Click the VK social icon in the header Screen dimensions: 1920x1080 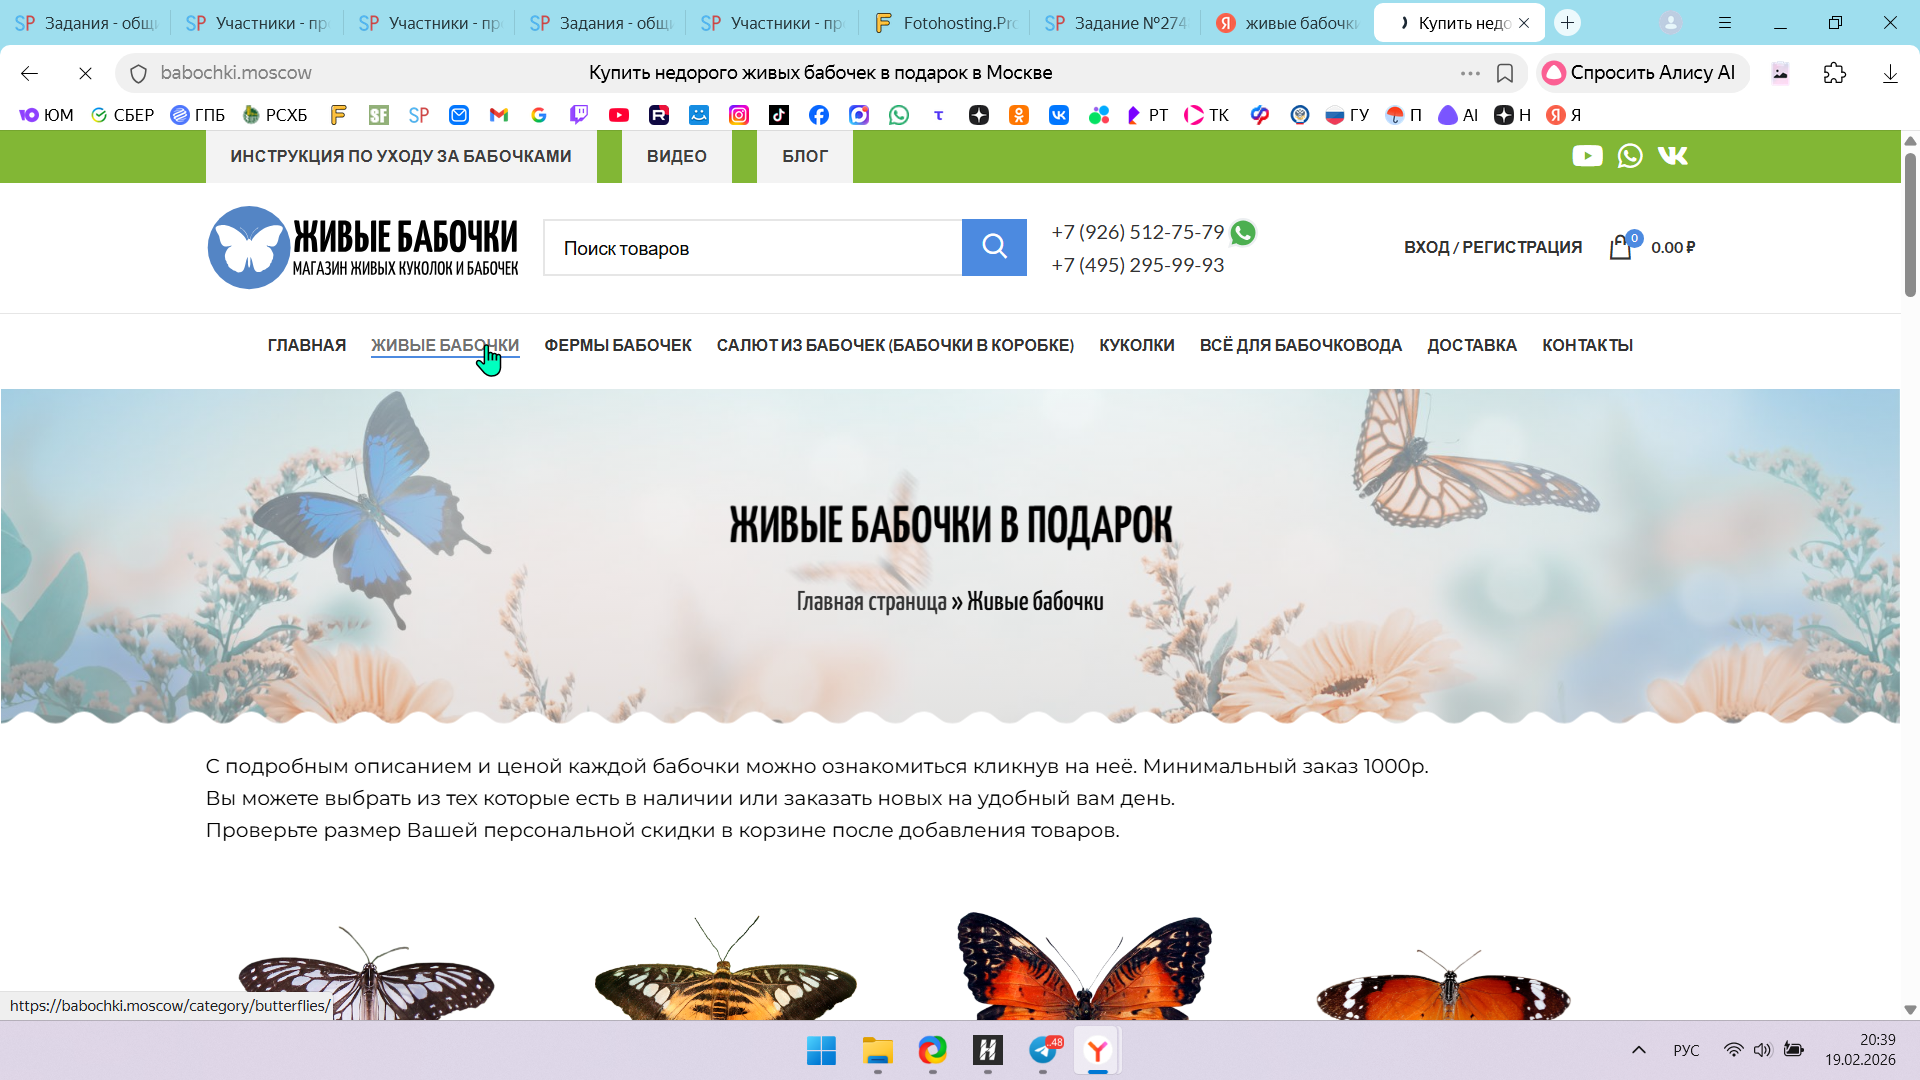(1672, 156)
